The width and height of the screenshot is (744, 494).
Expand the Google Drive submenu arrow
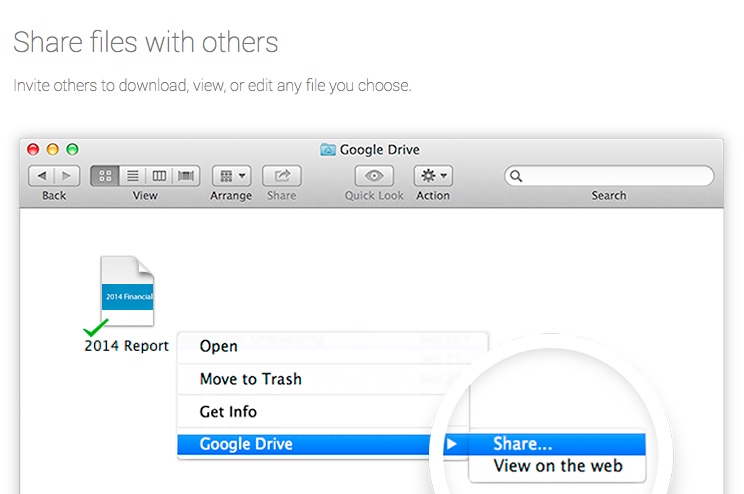pos(452,444)
